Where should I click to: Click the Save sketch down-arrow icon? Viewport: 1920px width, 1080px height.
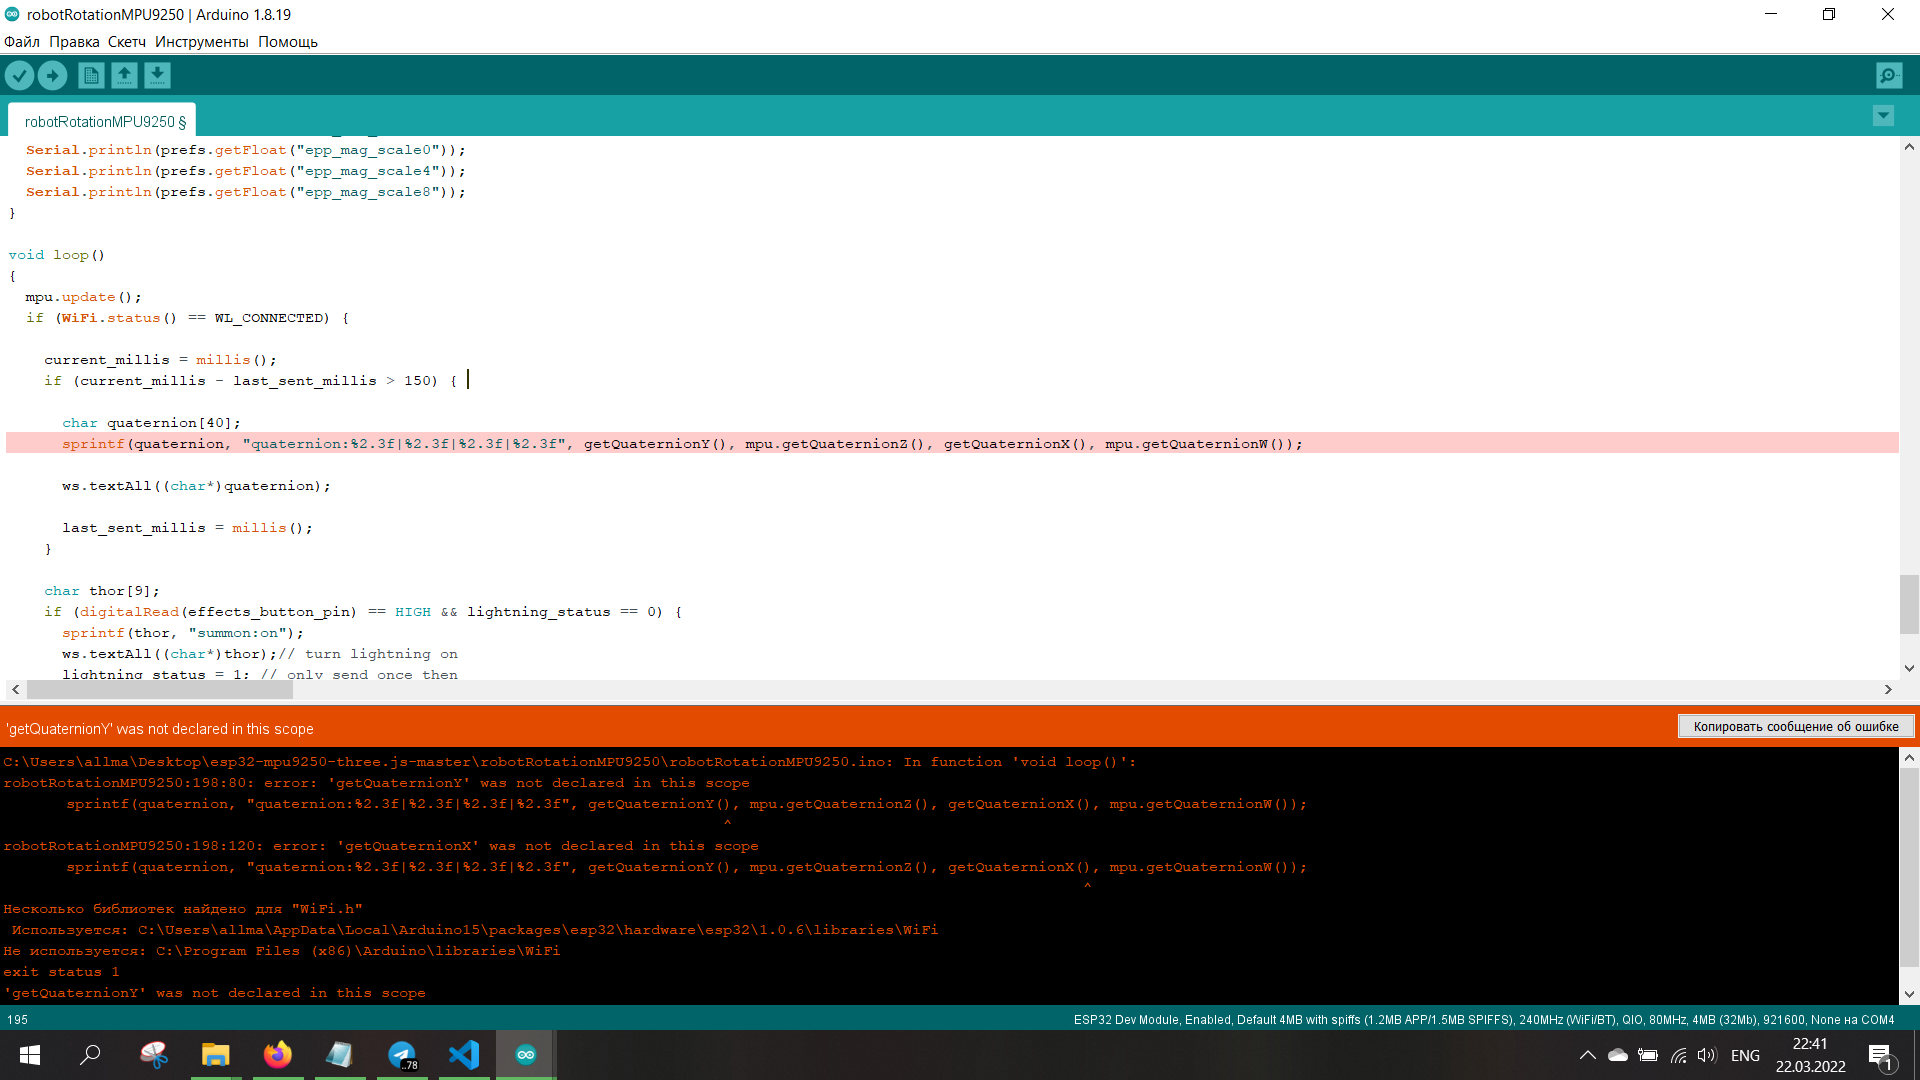click(x=157, y=75)
